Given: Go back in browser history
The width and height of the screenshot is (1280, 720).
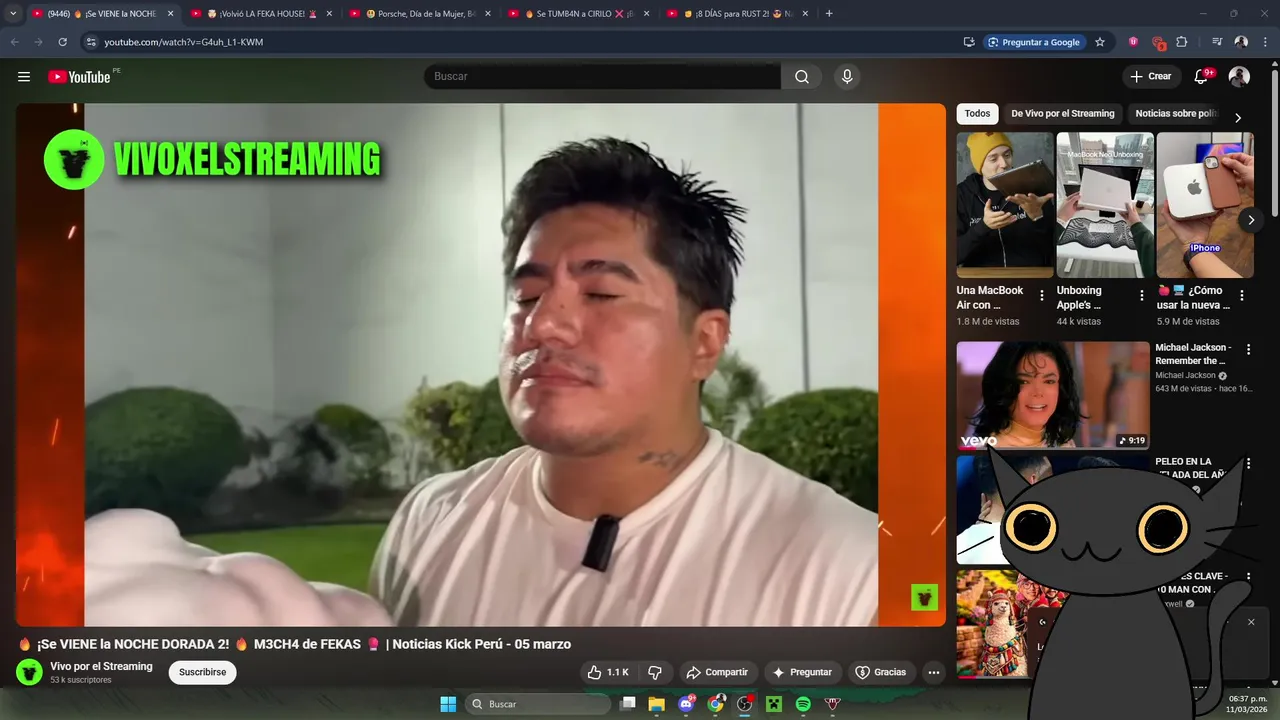Looking at the screenshot, I should coord(14,42).
